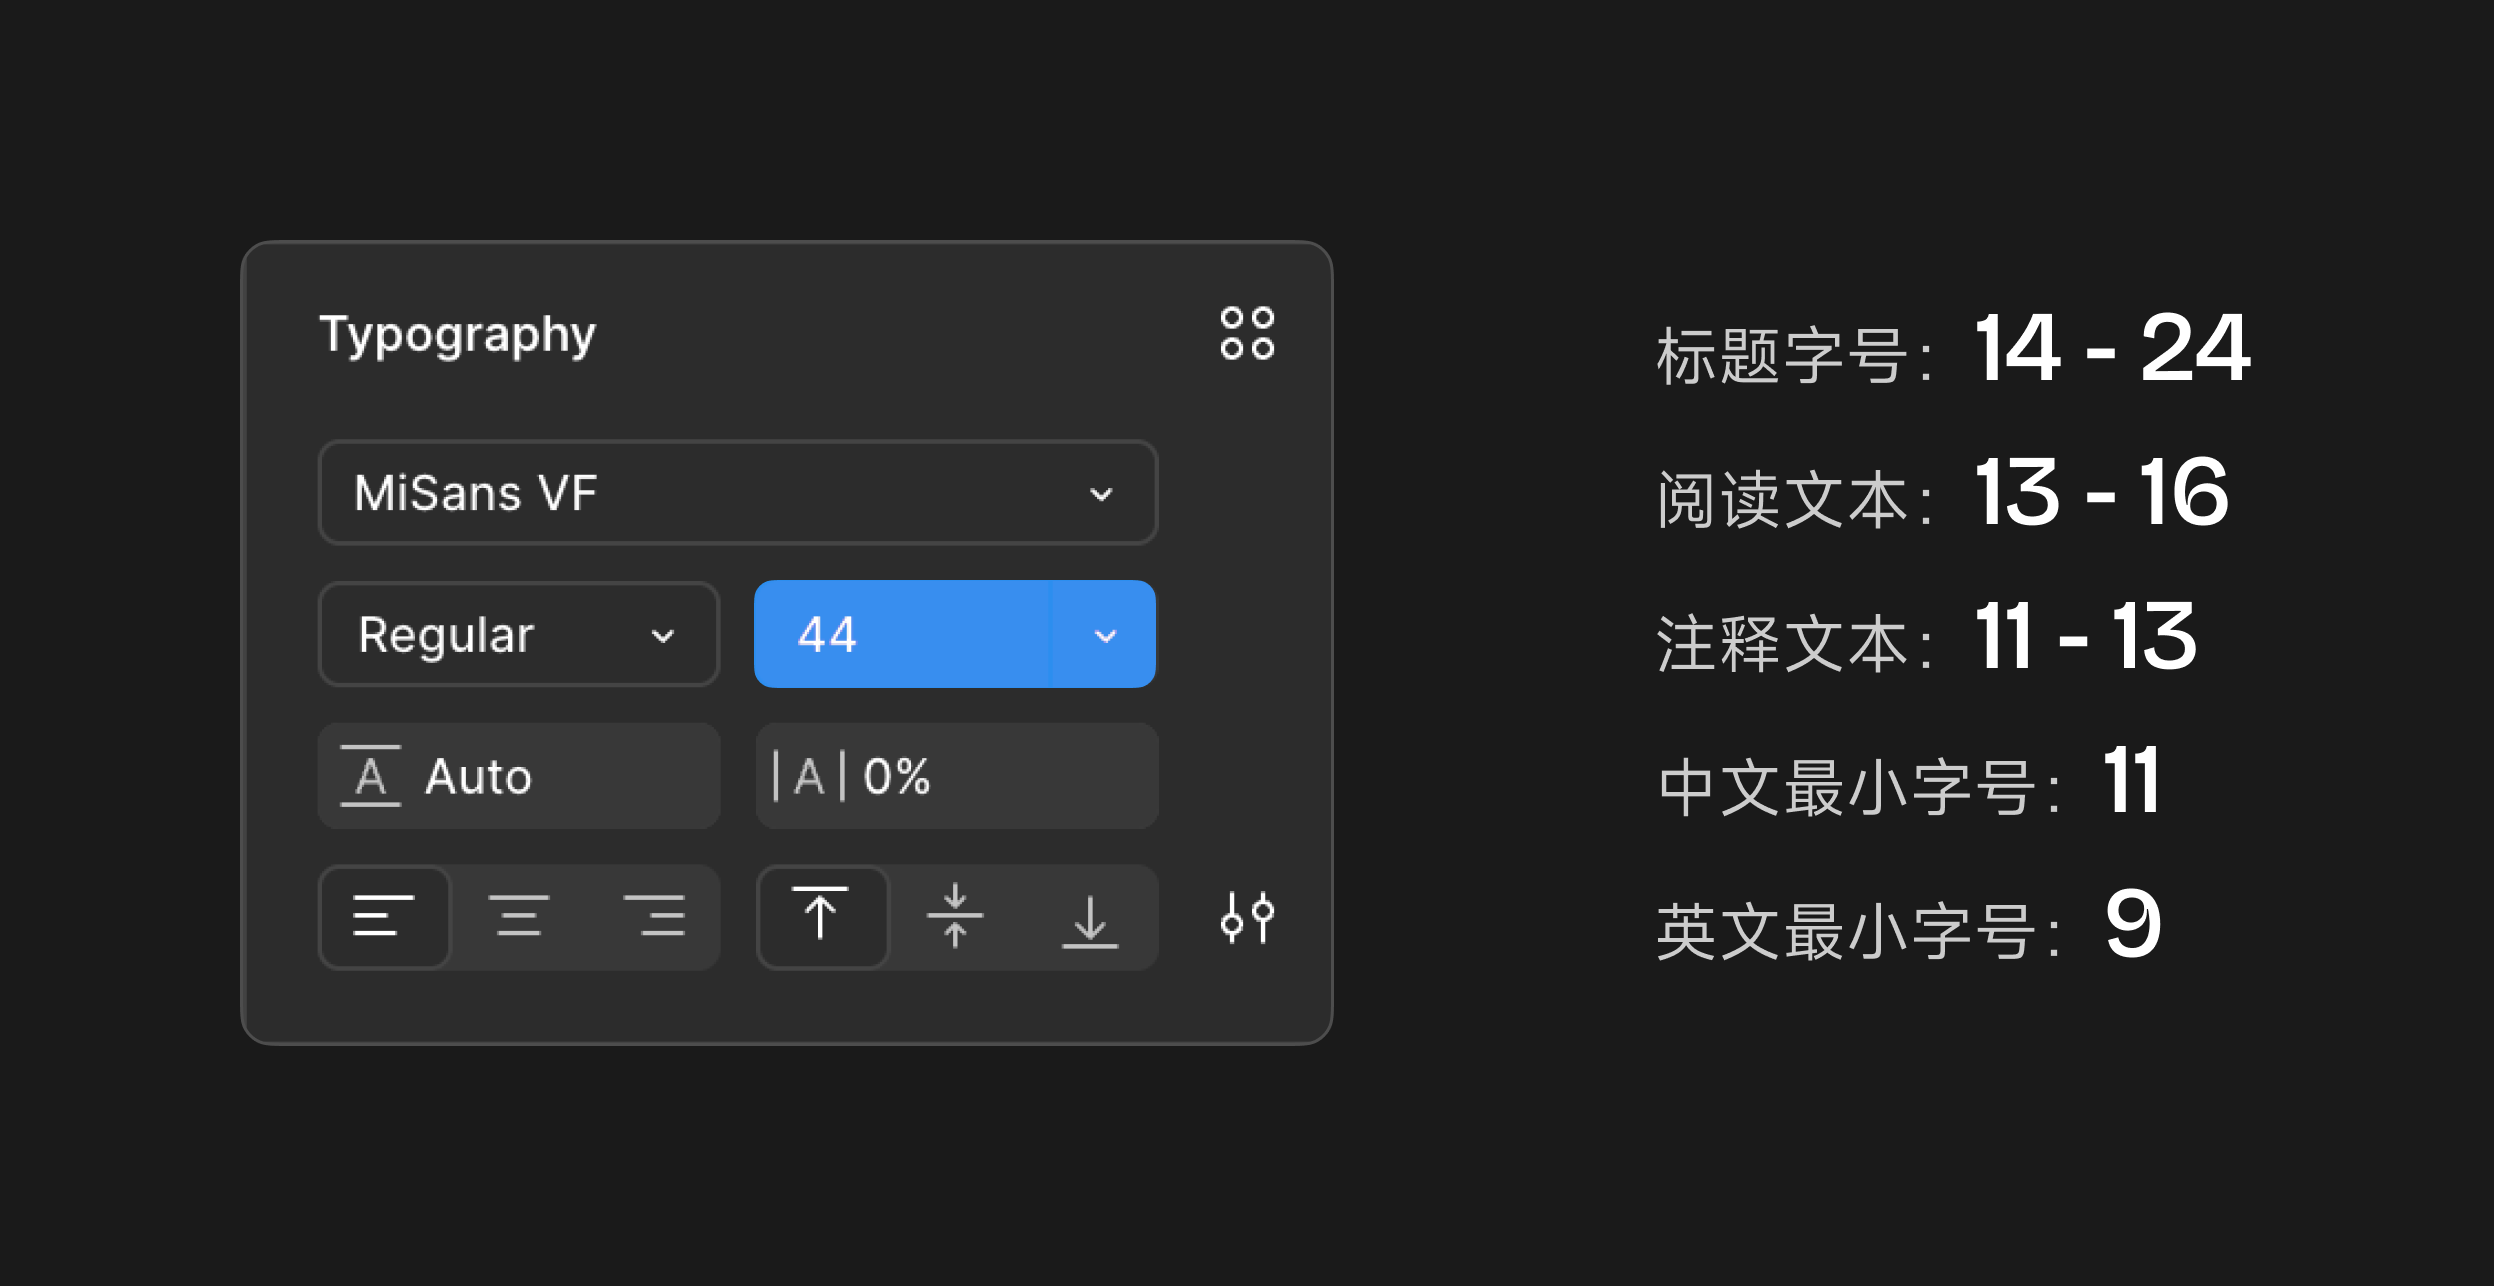Select left text alignment

tap(384, 916)
